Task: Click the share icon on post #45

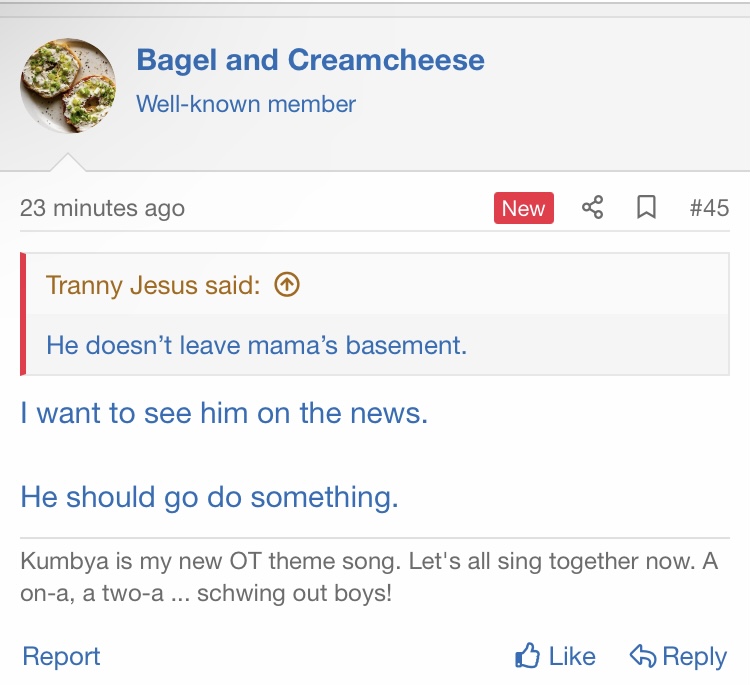Action: (593, 208)
